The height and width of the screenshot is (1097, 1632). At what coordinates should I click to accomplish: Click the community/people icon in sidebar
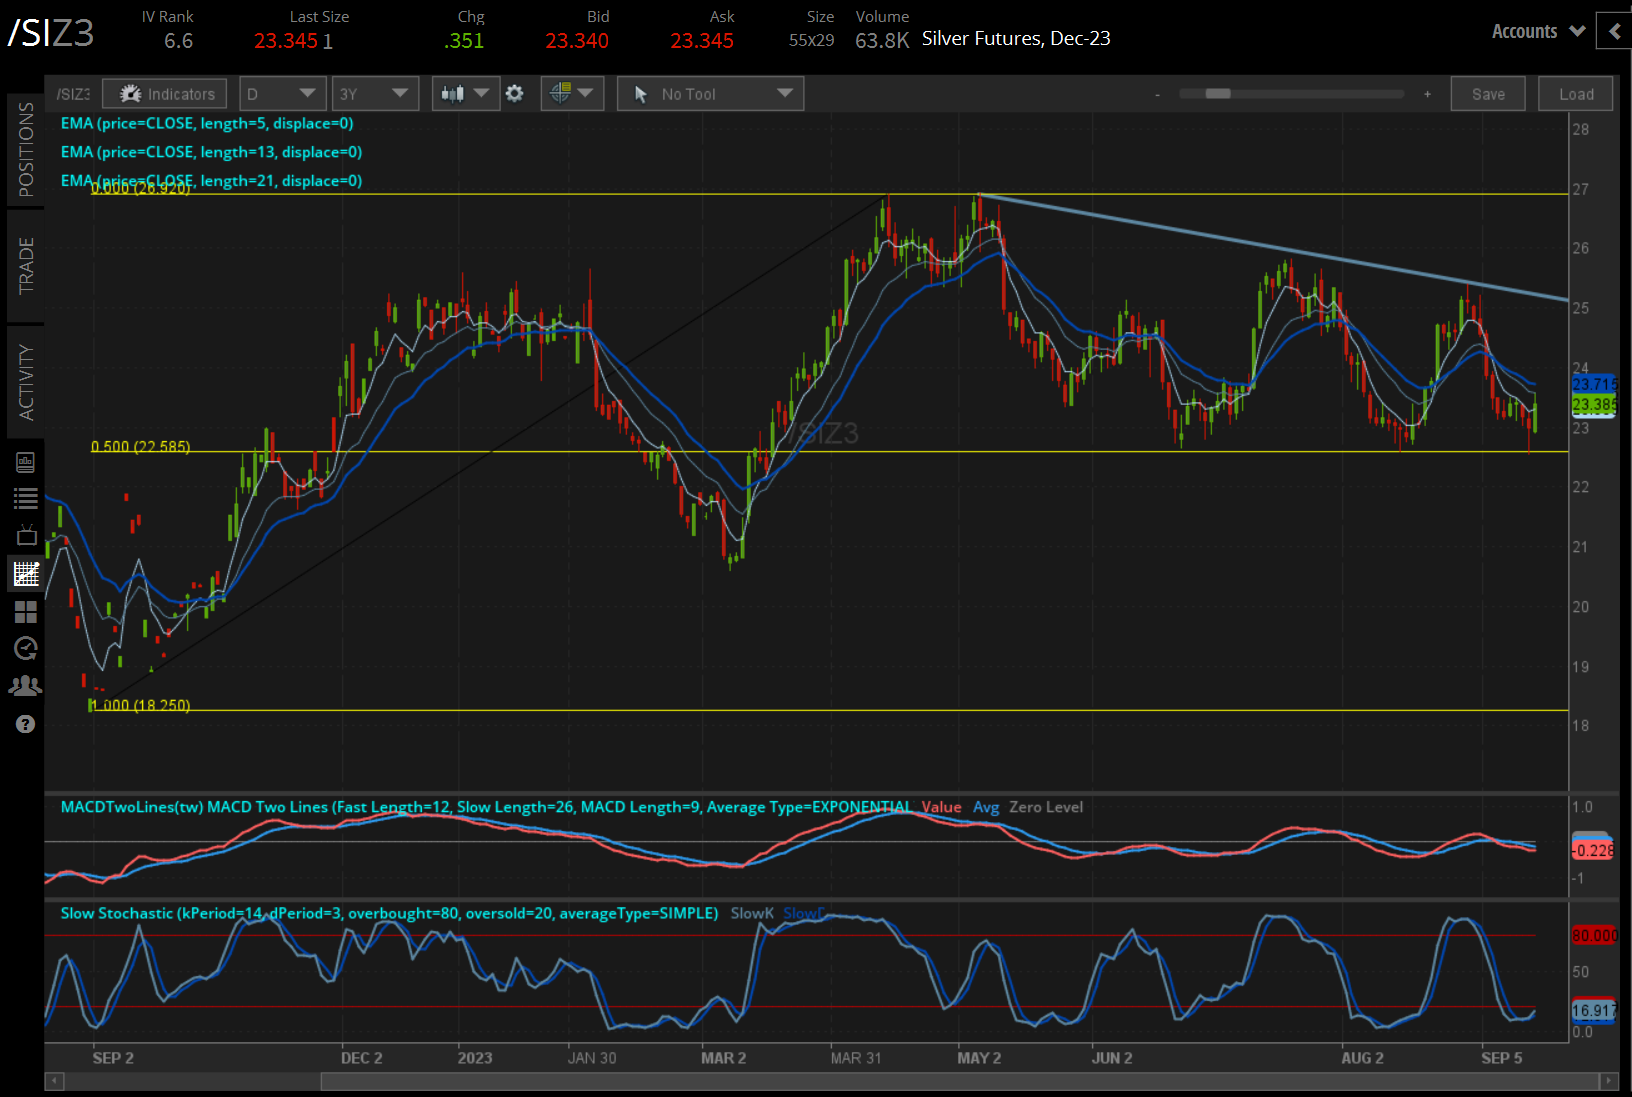coord(26,685)
